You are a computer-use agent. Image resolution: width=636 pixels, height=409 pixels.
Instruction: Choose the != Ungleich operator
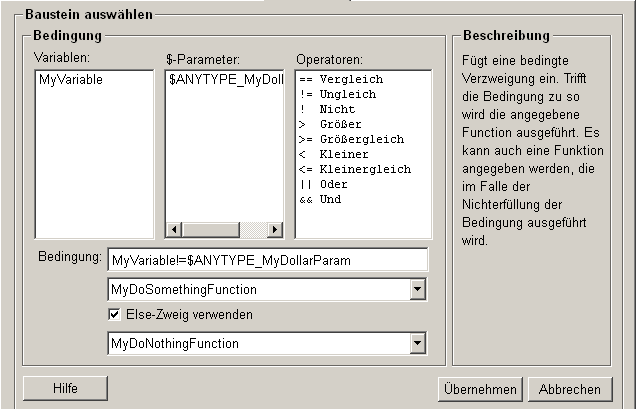(x=336, y=94)
